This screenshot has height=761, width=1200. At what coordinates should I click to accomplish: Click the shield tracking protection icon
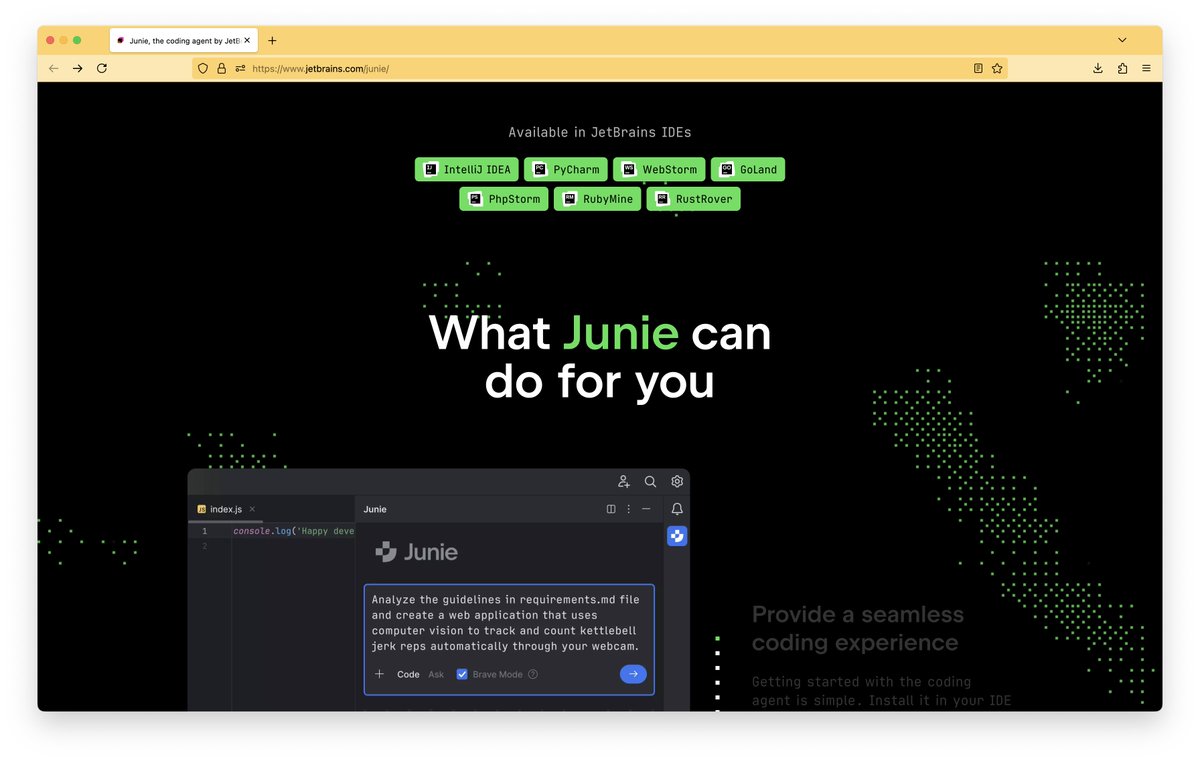203,69
